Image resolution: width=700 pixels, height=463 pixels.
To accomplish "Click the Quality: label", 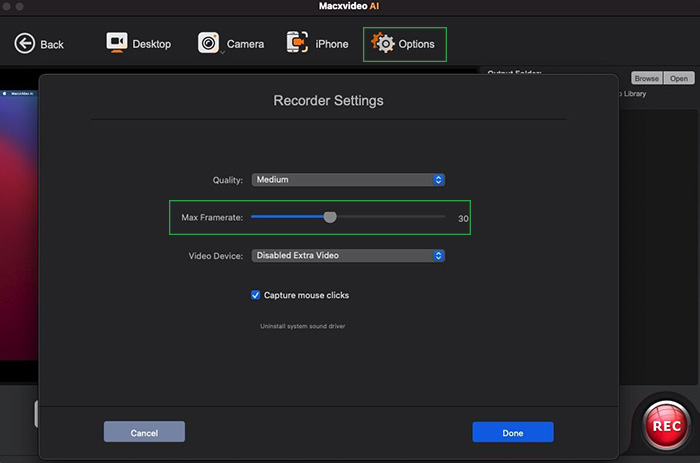I will tap(228, 180).
